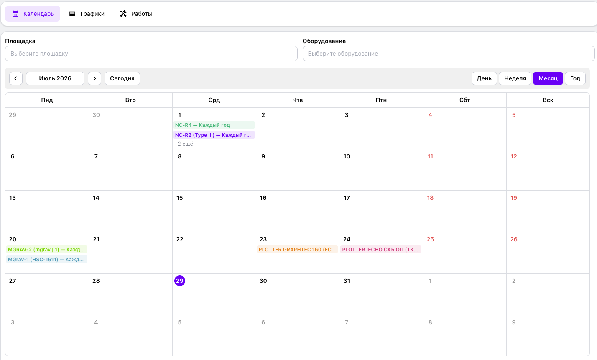597x360 pixels.
Task: Click the red Saturday date 11
Action: click(430, 156)
